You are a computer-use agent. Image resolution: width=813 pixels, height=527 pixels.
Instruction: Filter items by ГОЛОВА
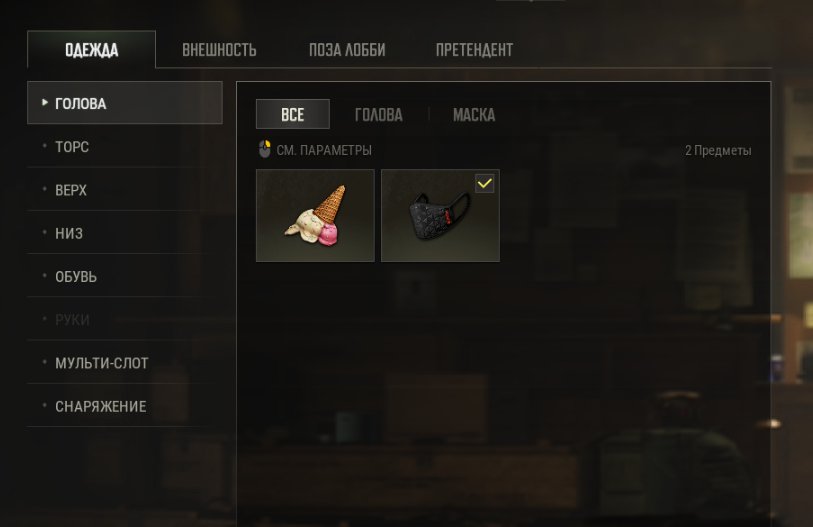click(x=379, y=115)
